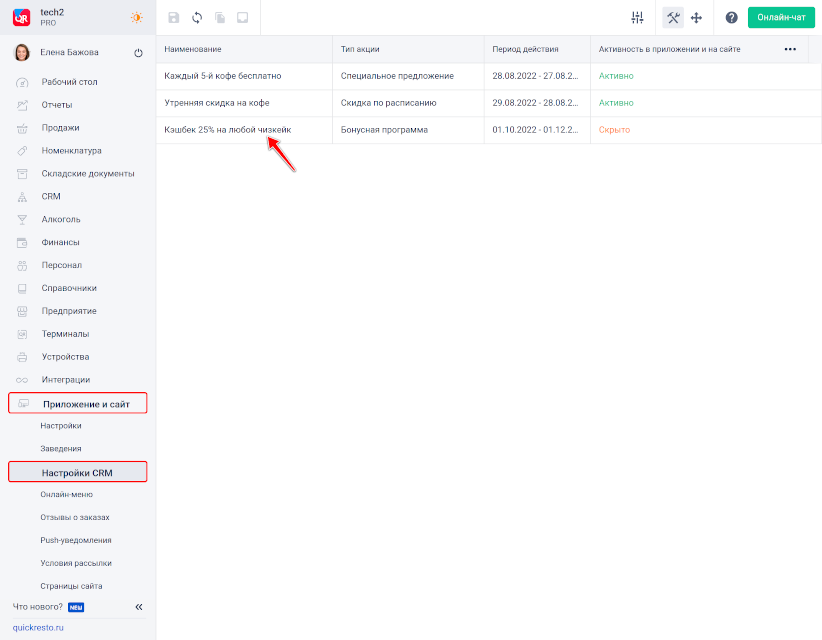Open Push-уведомления submenu item
Image resolution: width=822 pixels, height=640 pixels.
point(76,540)
